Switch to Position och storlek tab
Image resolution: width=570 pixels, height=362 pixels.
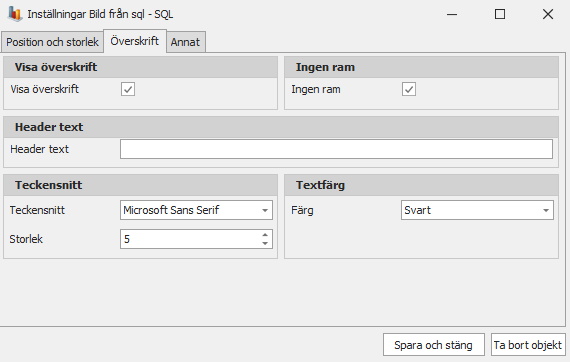point(52,42)
